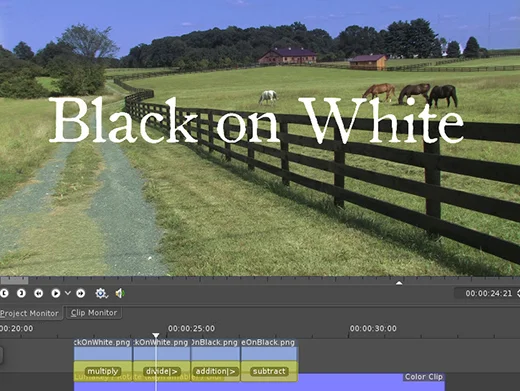The image size is (520, 391).
Task: Click the rewind playback button
Action: click(39, 293)
